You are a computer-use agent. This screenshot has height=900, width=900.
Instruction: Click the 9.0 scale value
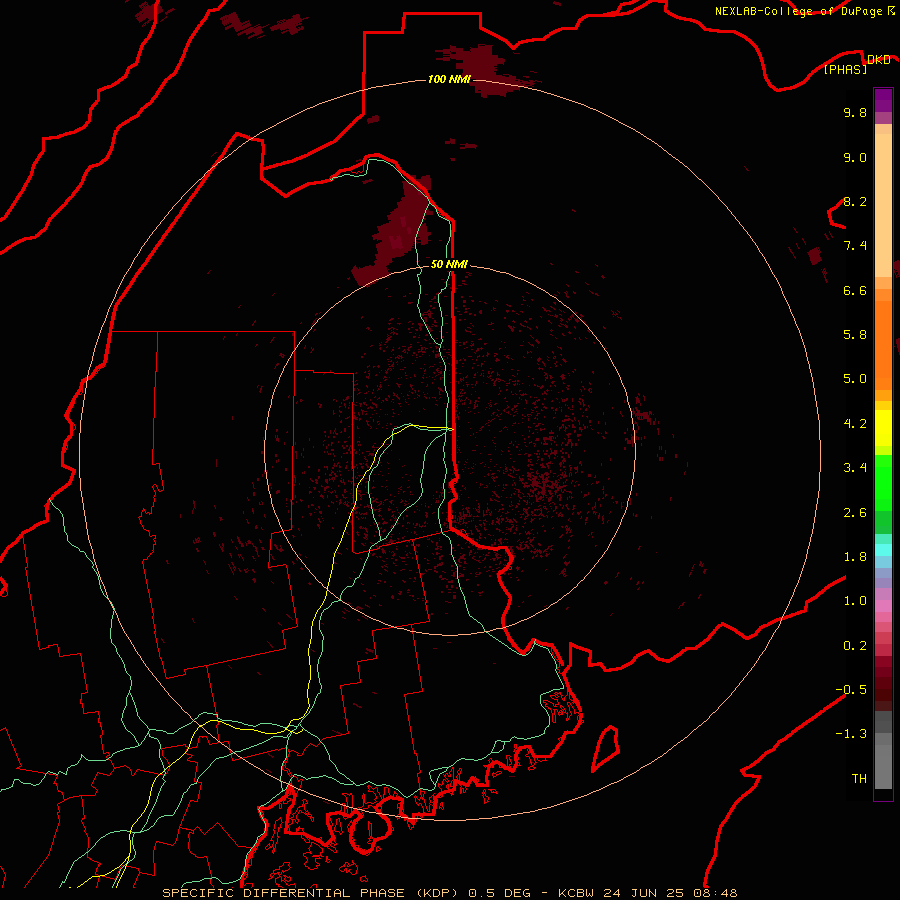(855, 157)
